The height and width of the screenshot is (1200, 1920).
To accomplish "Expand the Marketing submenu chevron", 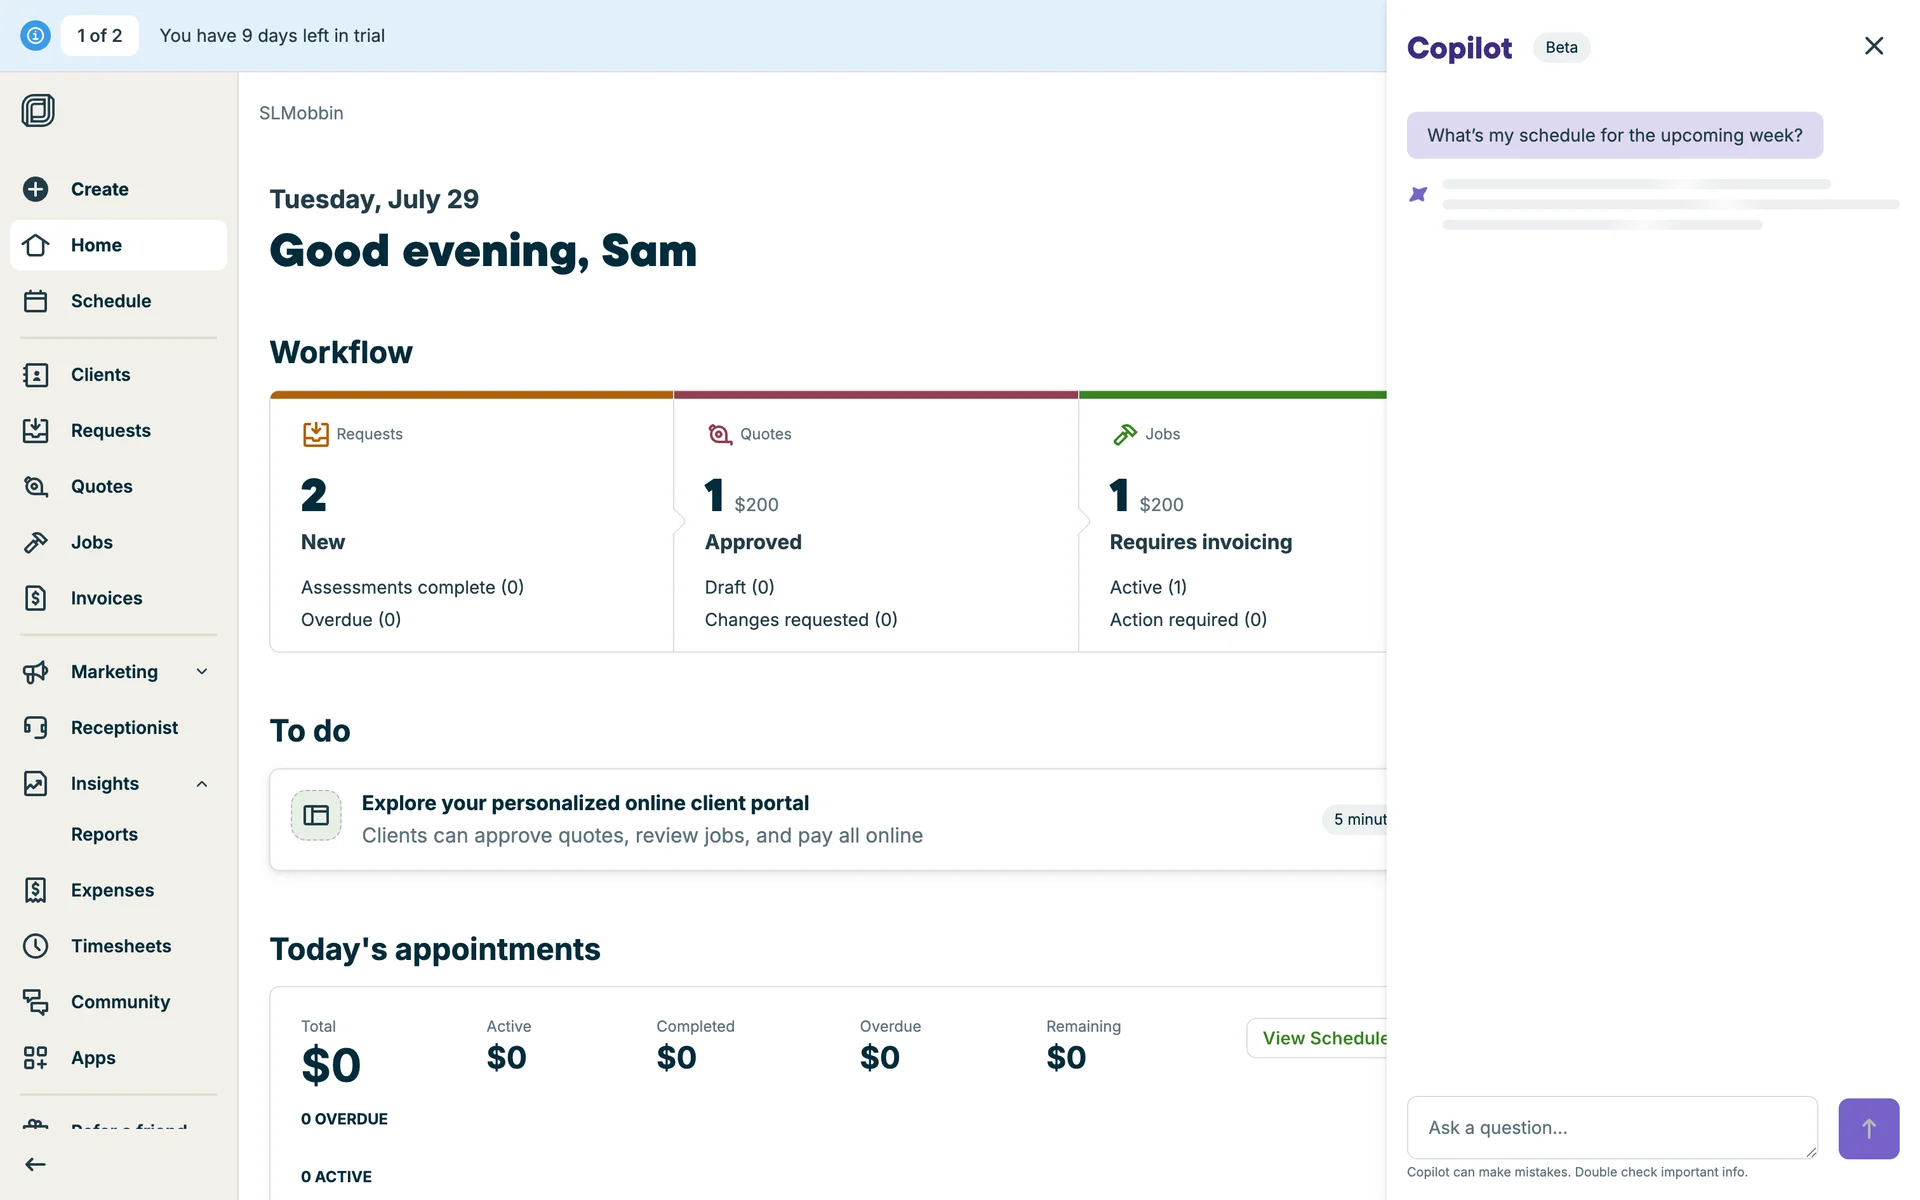I will coord(202,672).
